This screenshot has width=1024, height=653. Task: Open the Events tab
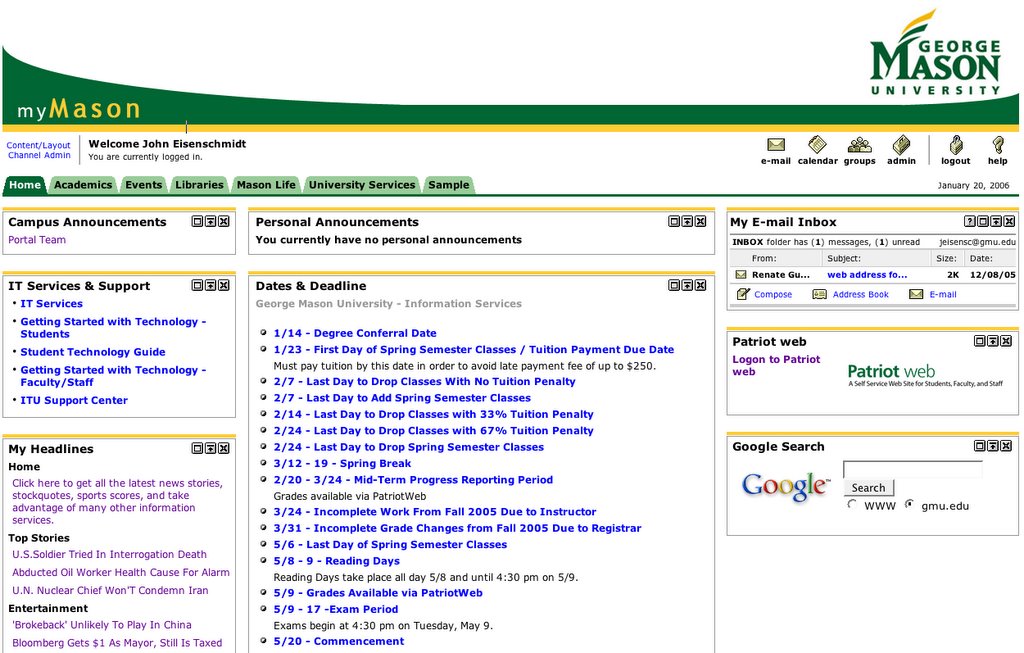tap(144, 185)
